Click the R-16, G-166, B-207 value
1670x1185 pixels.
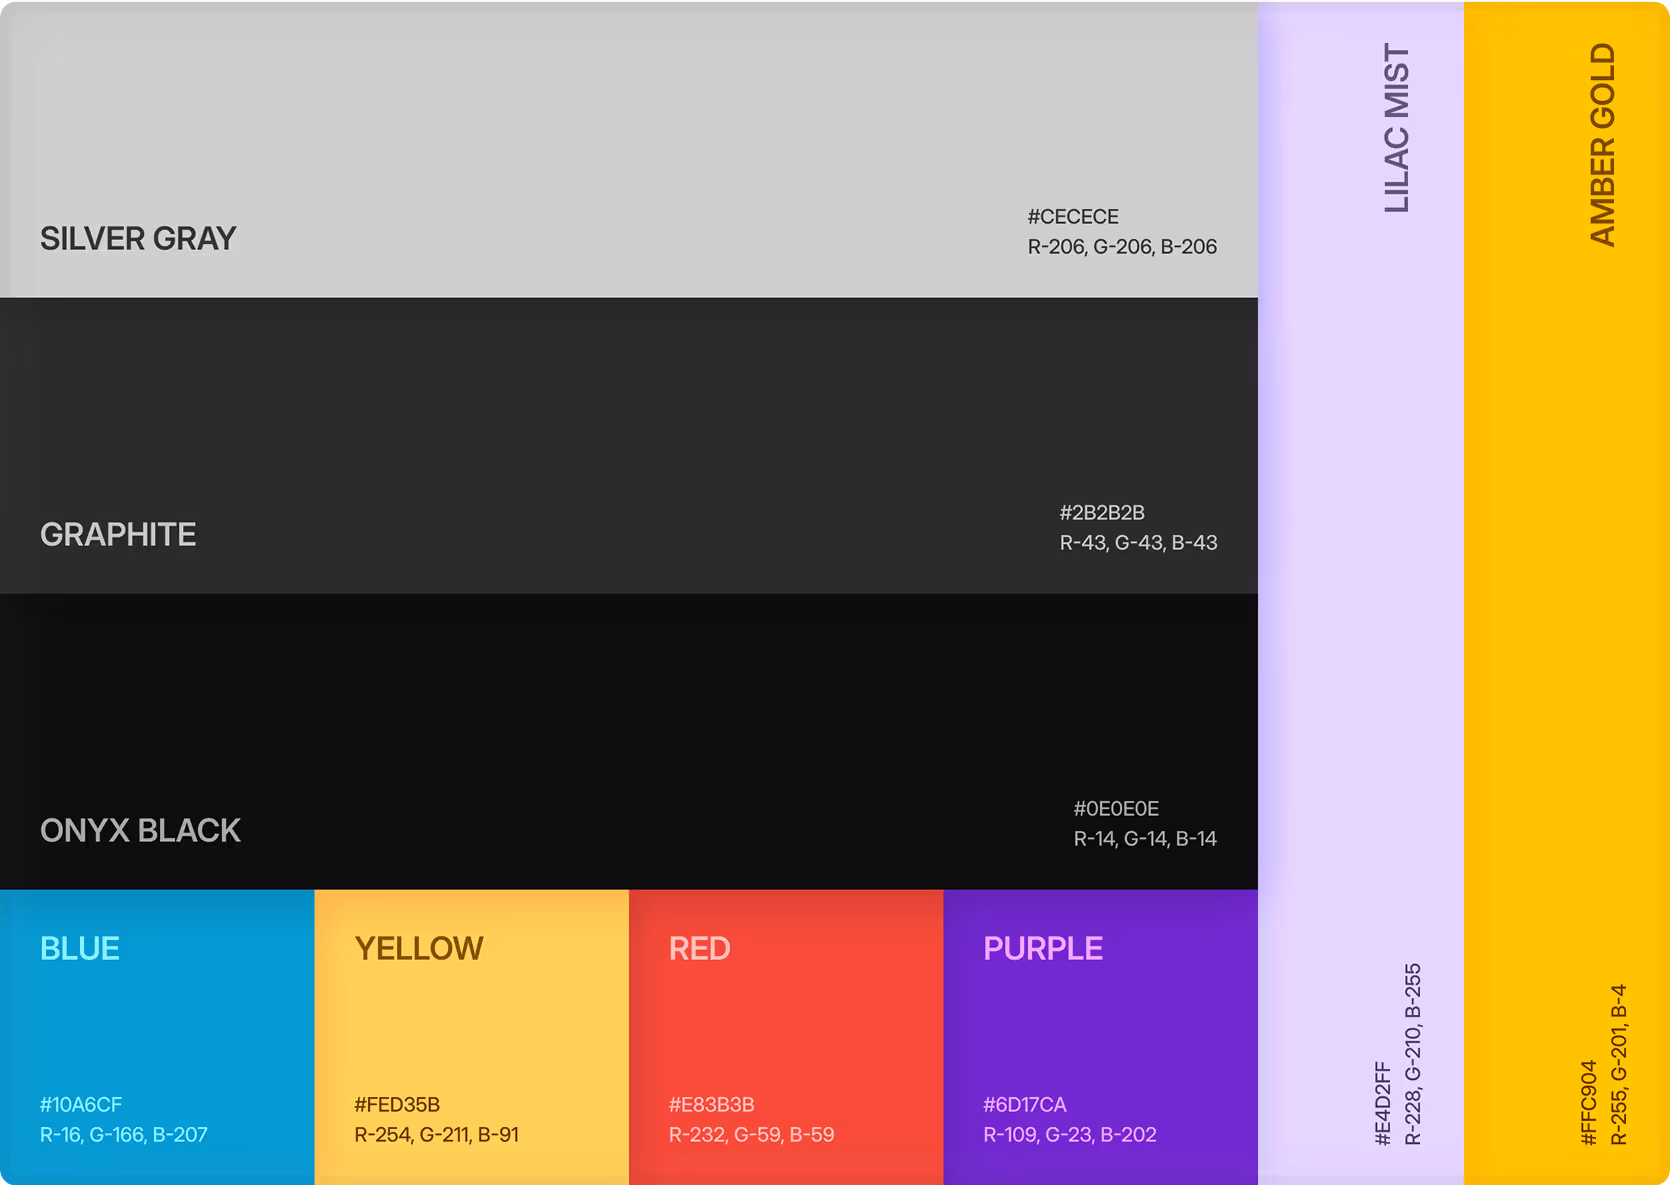124,1135
